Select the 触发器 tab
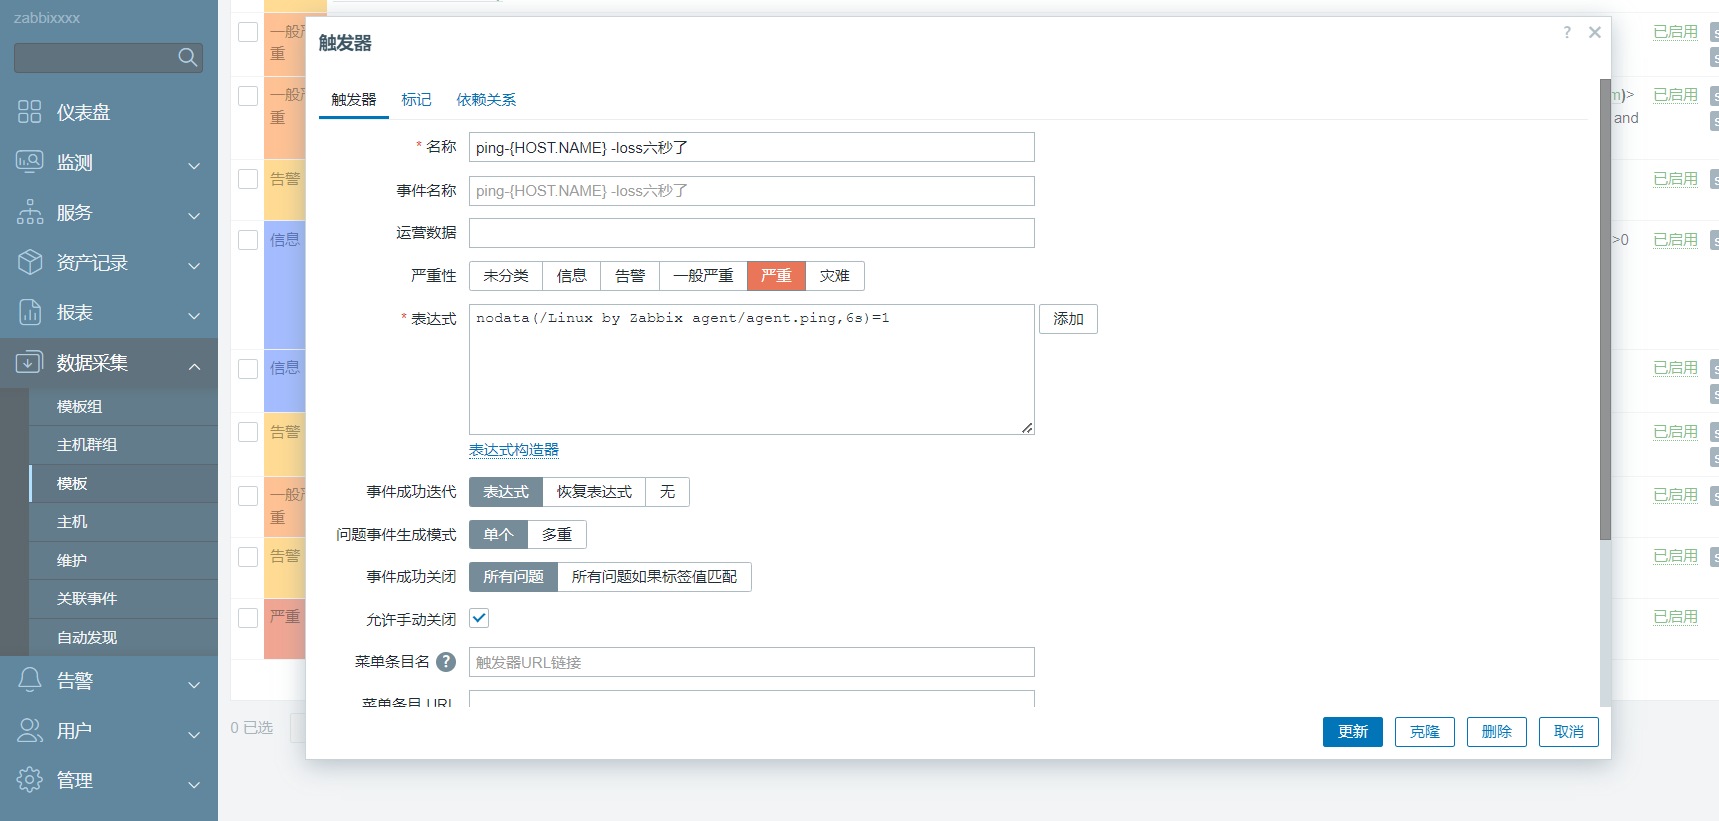Image resolution: width=1719 pixels, height=821 pixels. coord(354,100)
